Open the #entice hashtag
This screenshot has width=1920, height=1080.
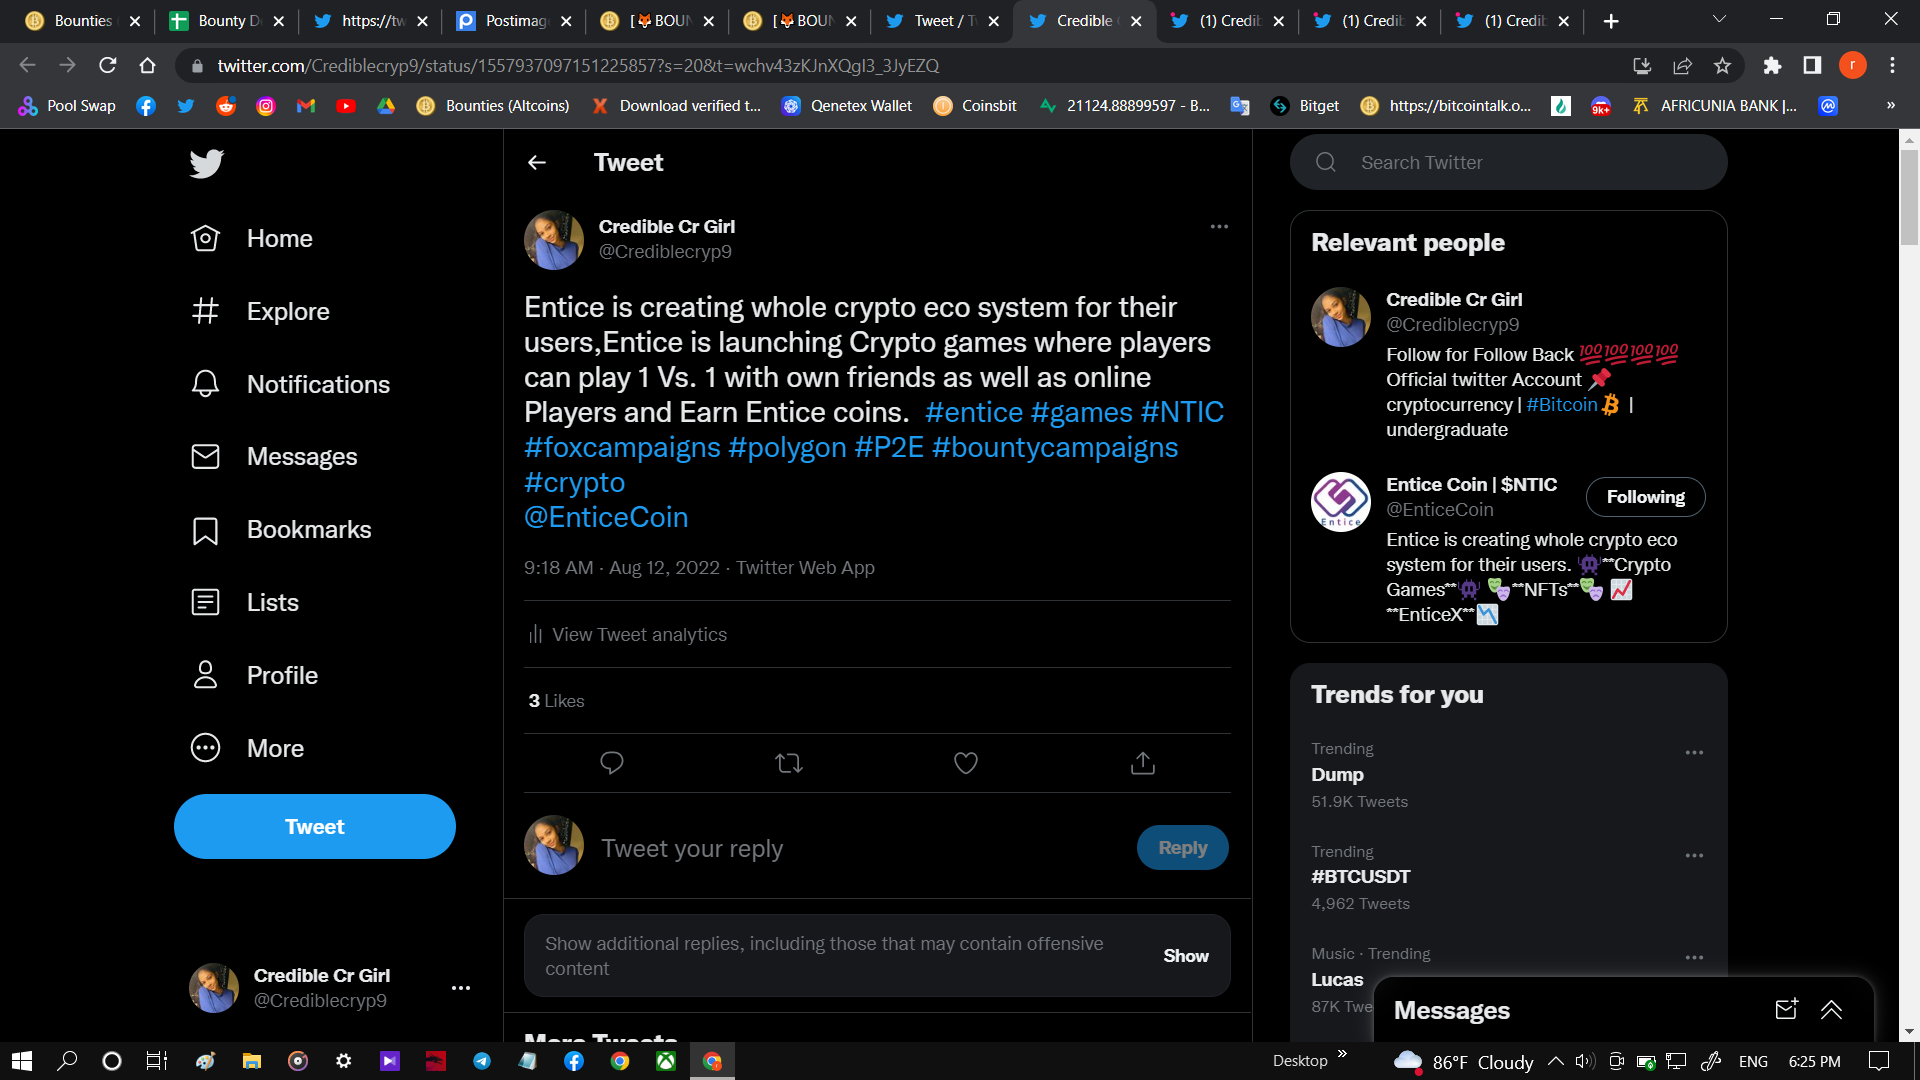(x=974, y=412)
